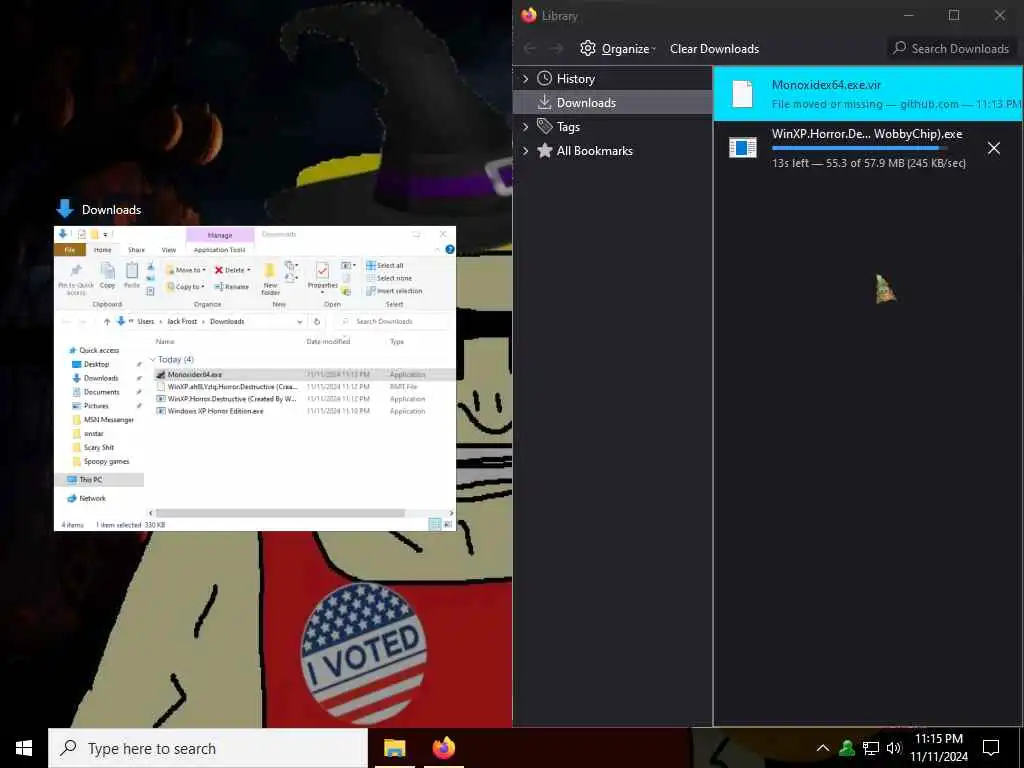Click the Monoxidex64.exe.vir file icon in Library
Viewport: 1024px width, 768px height.
tap(743, 94)
